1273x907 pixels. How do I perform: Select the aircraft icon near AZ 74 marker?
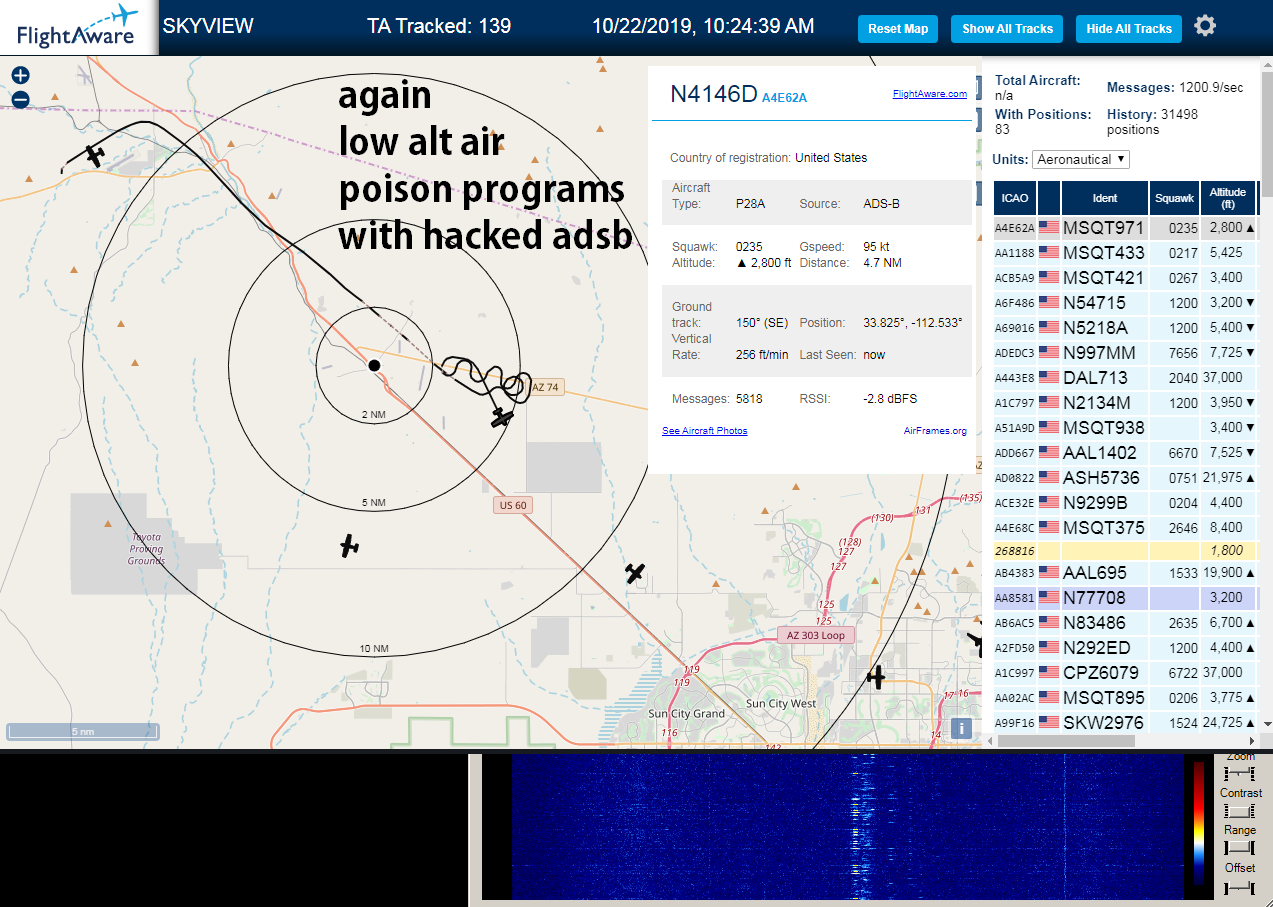point(503,416)
